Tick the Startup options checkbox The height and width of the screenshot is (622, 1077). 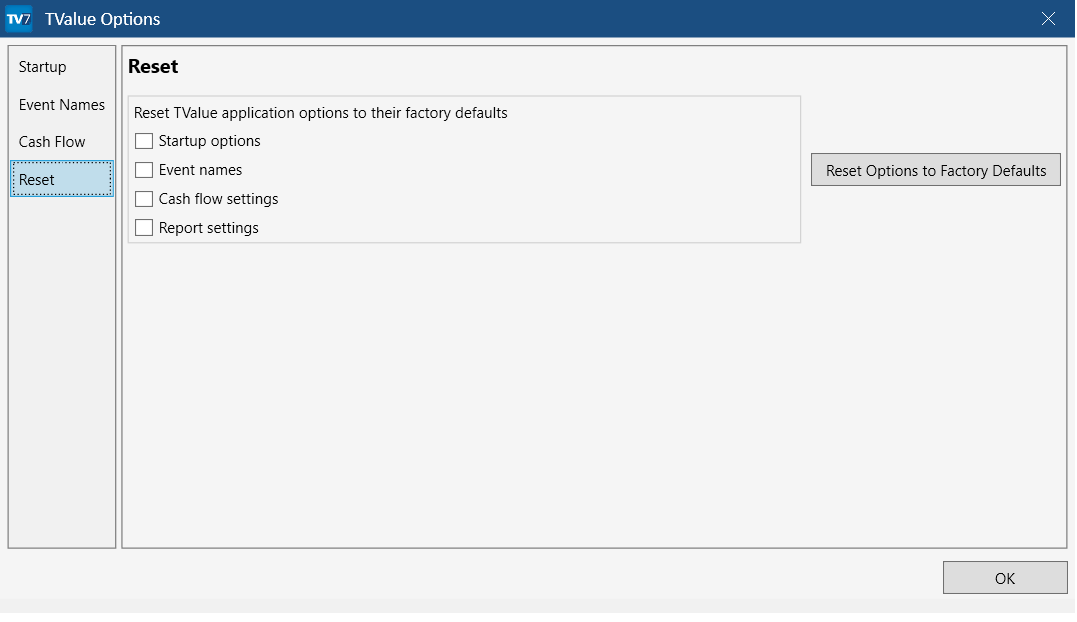(x=144, y=141)
